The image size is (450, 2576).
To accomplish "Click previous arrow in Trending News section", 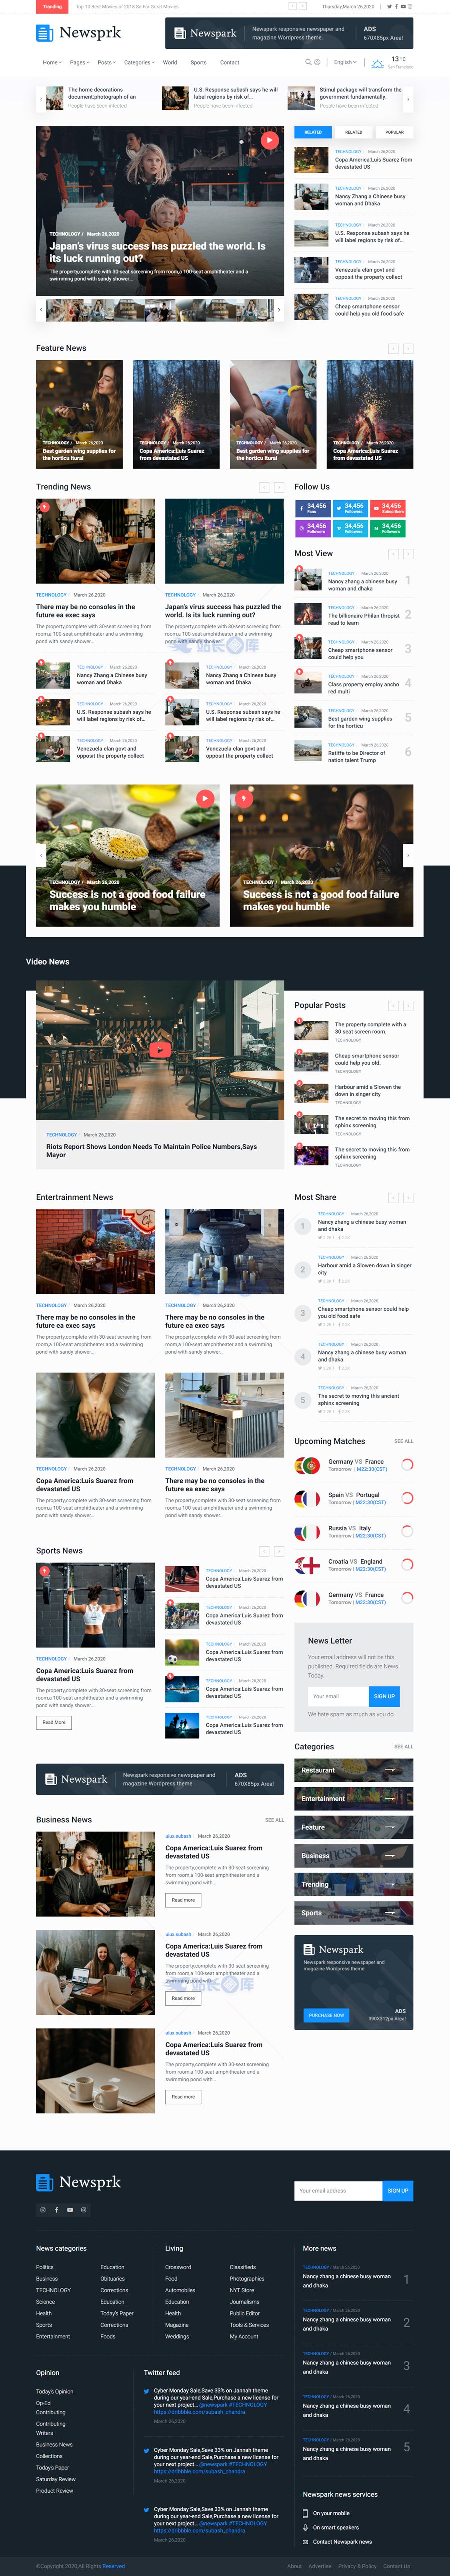I will 264,487.
